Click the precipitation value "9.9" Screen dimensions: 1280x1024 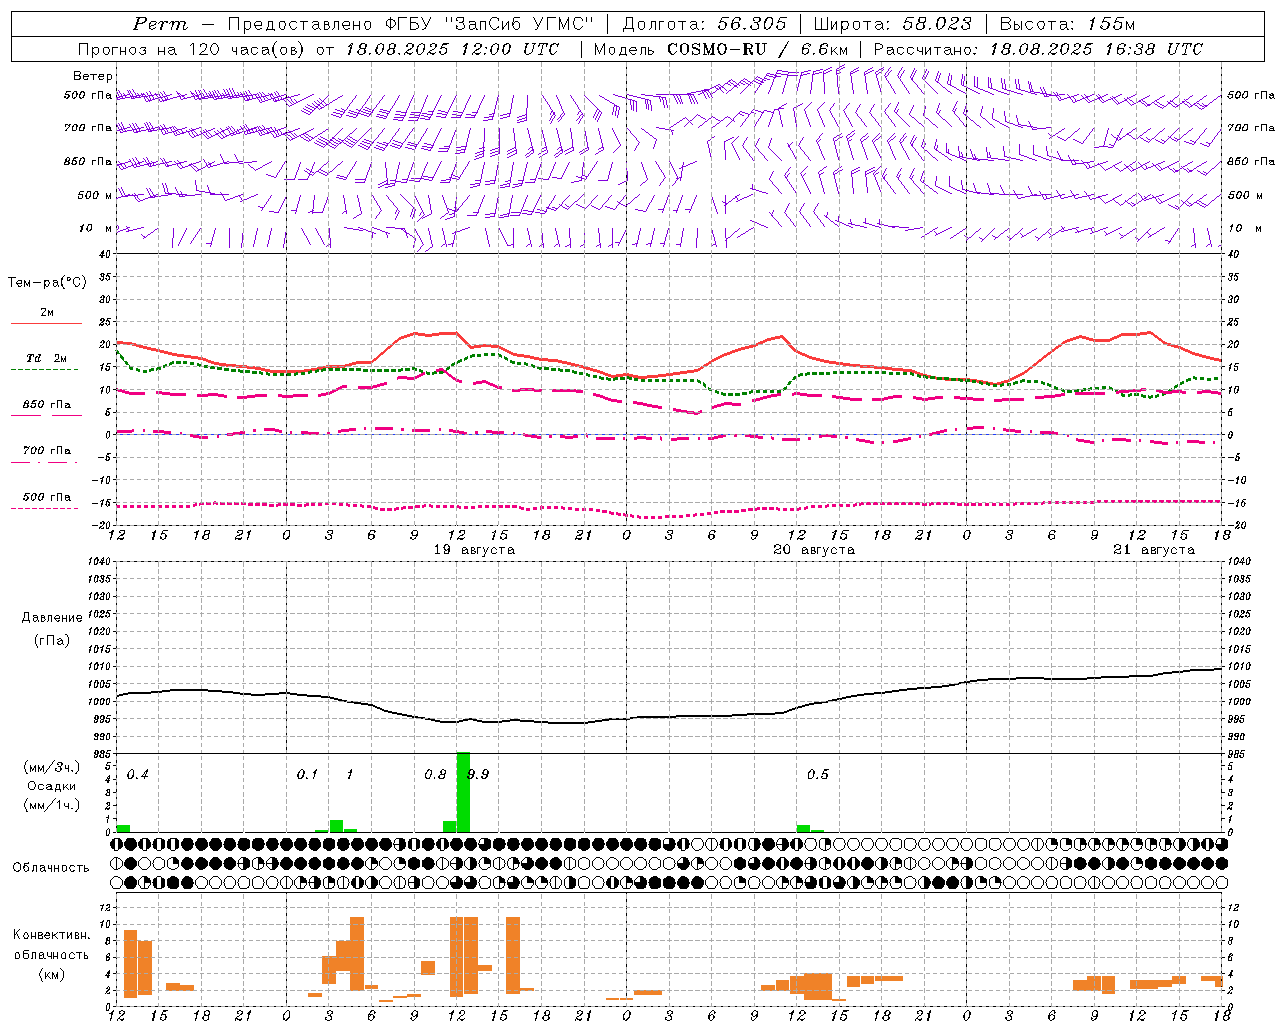pos(478,775)
